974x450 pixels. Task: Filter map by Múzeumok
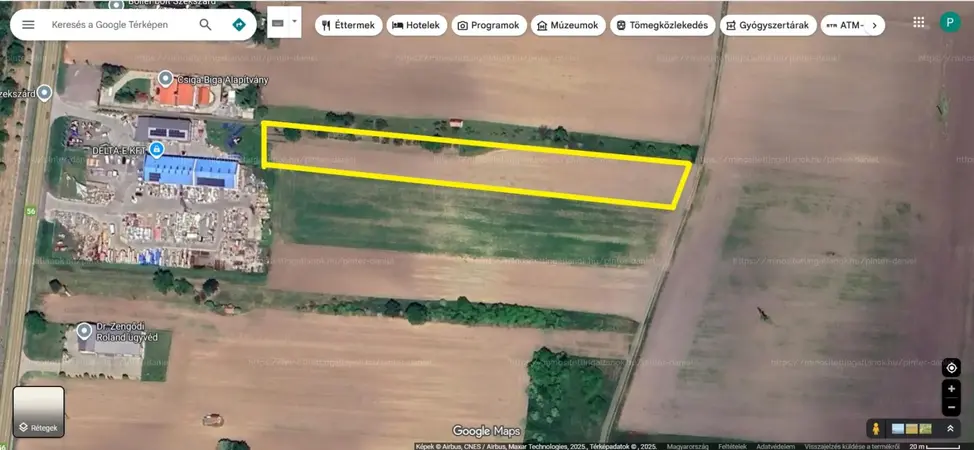pos(569,25)
